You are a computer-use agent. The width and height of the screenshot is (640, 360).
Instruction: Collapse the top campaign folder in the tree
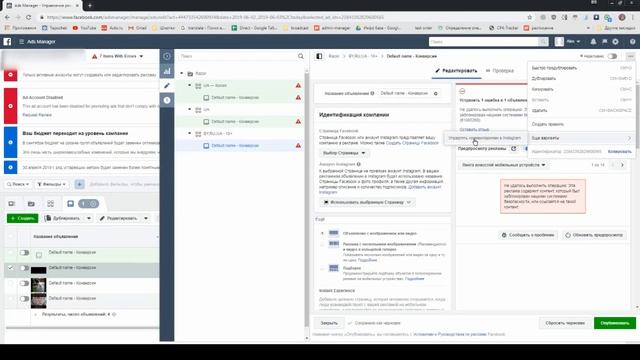point(182,73)
